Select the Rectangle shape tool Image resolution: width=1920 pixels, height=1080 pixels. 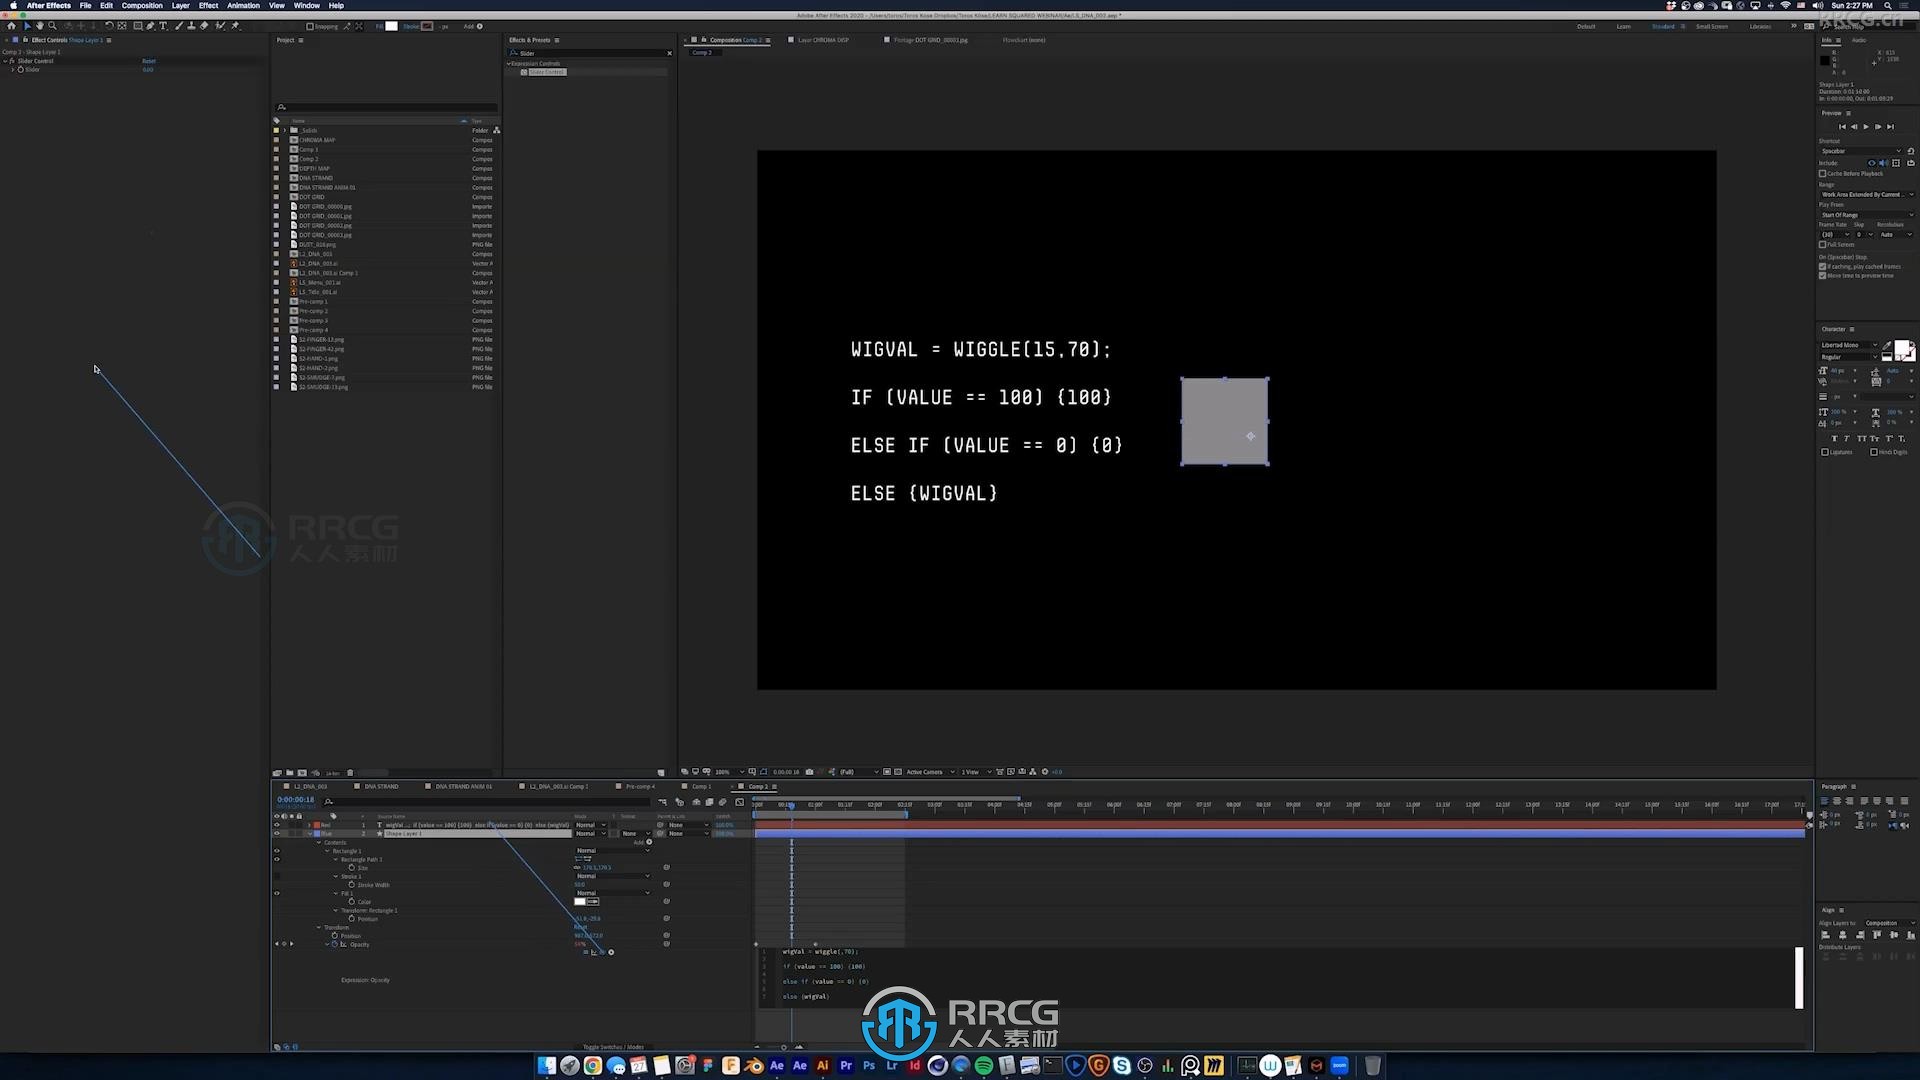(x=137, y=26)
